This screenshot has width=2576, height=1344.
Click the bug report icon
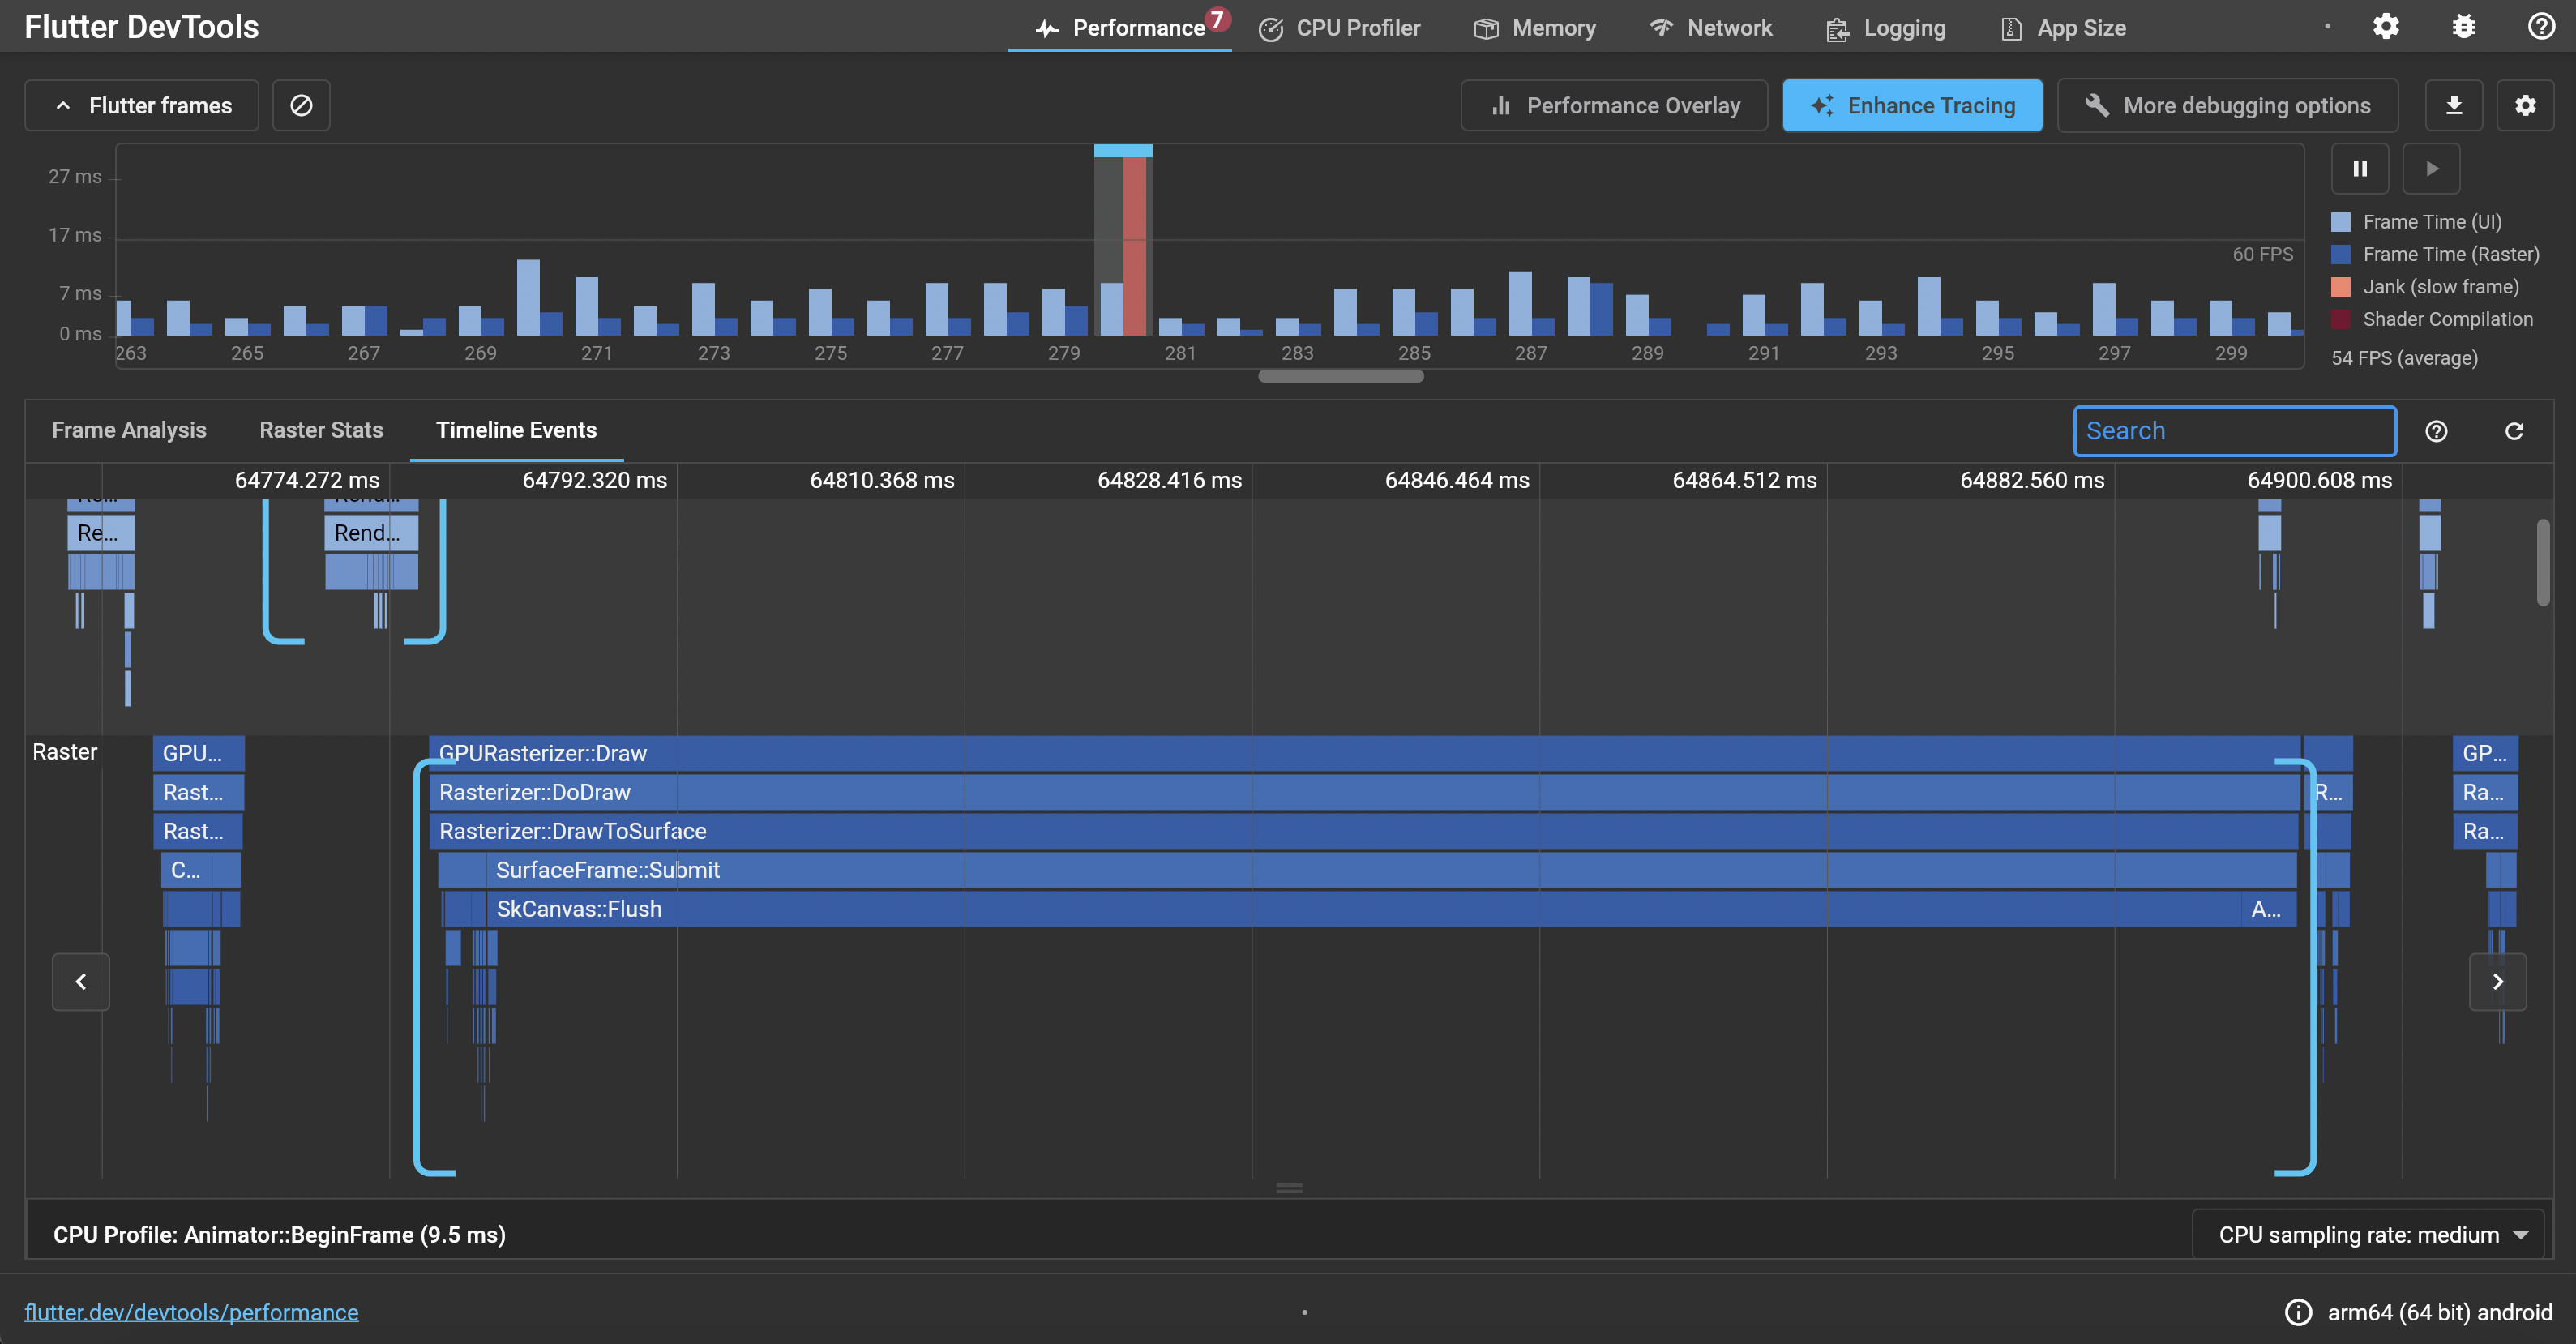(x=2464, y=27)
